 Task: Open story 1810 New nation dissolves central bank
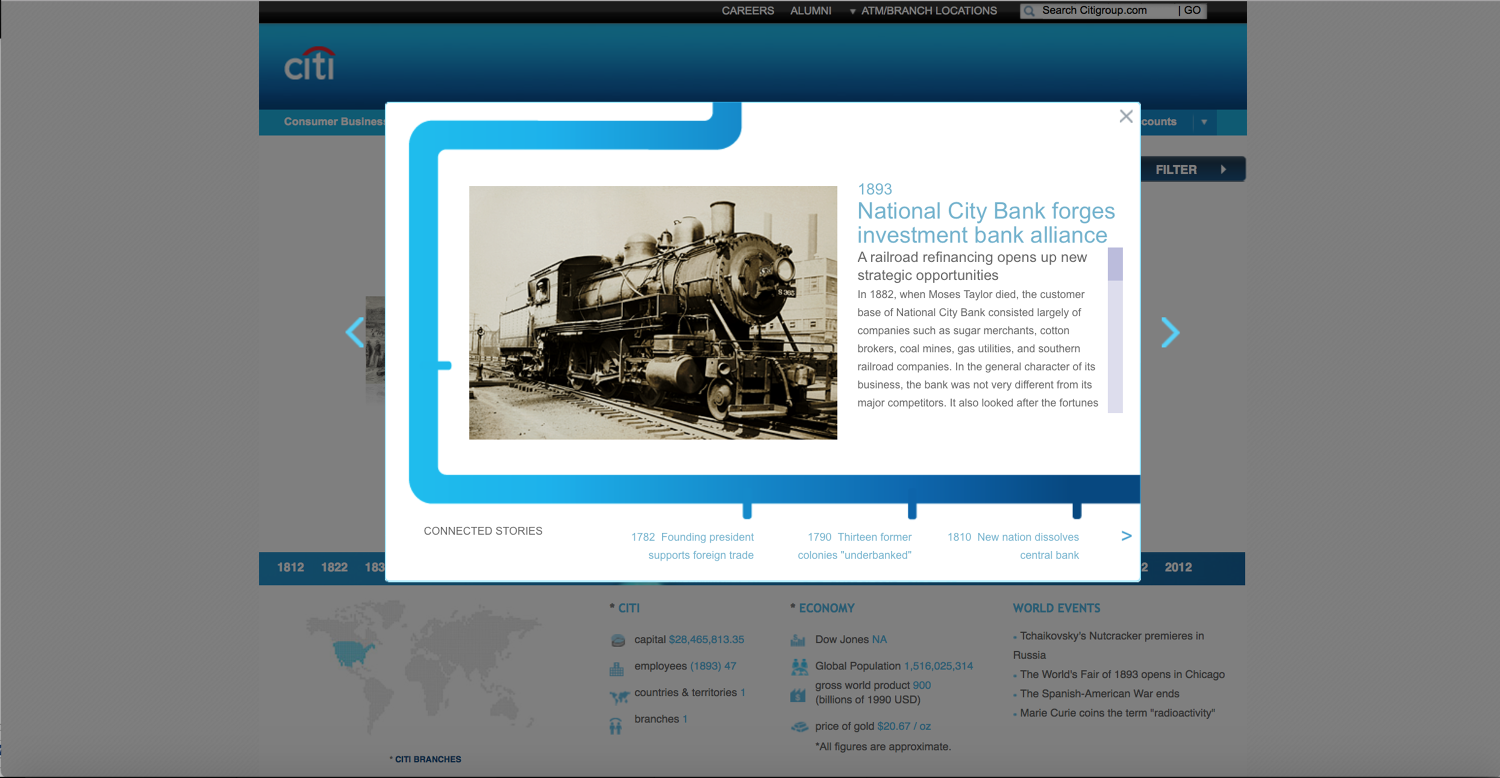[1013, 546]
